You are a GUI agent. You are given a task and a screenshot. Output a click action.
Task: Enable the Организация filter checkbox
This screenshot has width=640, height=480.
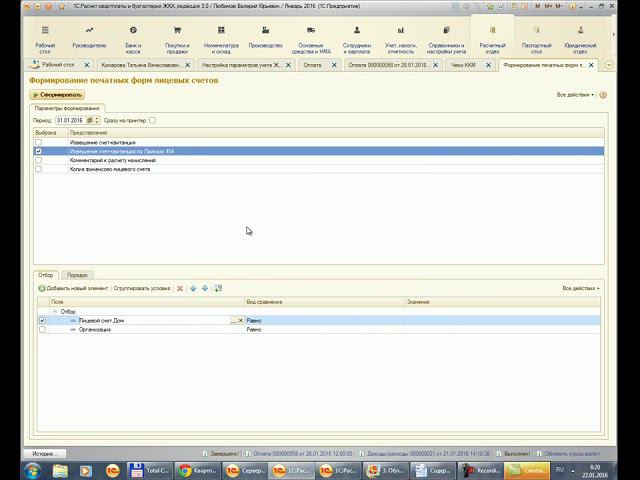pos(42,330)
